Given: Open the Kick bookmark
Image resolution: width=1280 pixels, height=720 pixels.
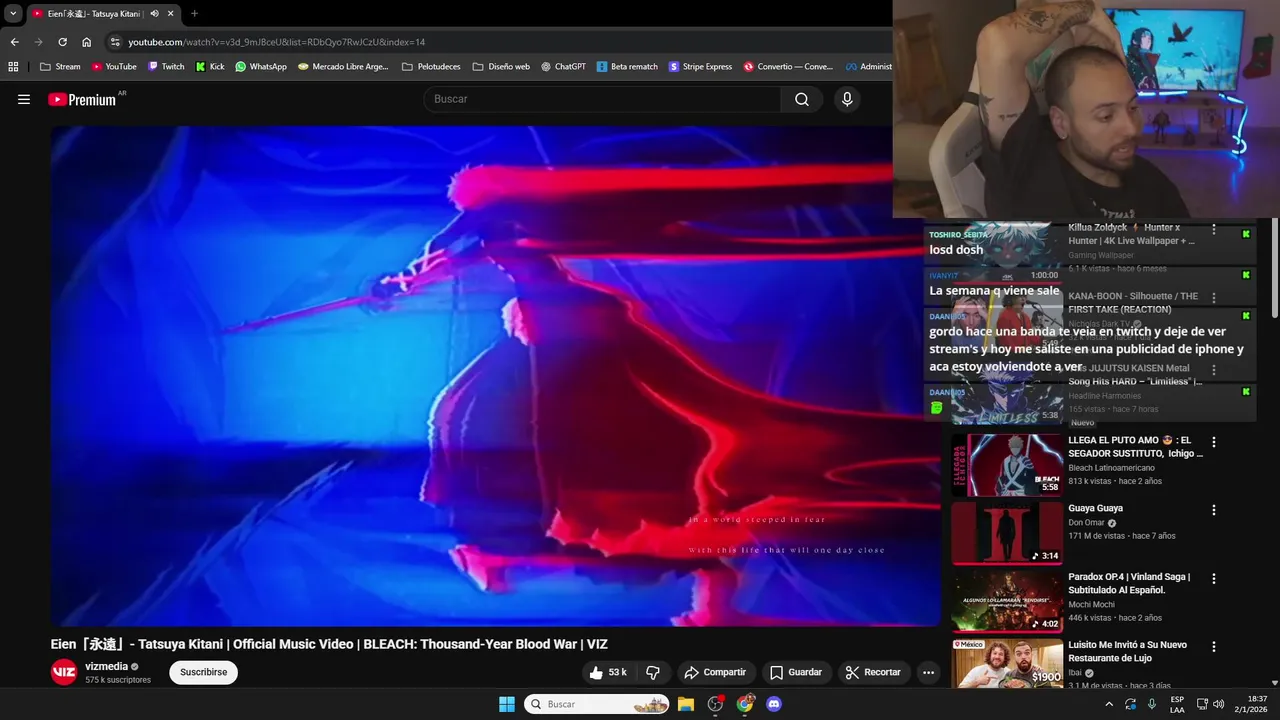Looking at the screenshot, I should click(x=210, y=67).
